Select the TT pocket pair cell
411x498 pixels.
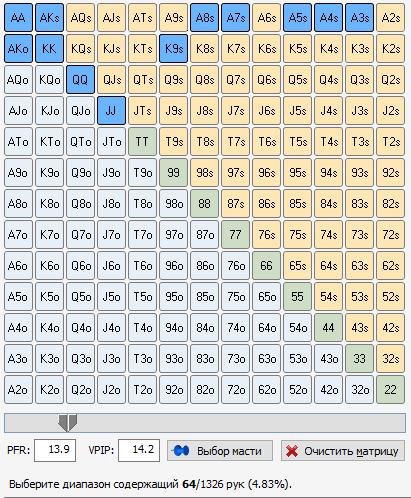coord(142,142)
